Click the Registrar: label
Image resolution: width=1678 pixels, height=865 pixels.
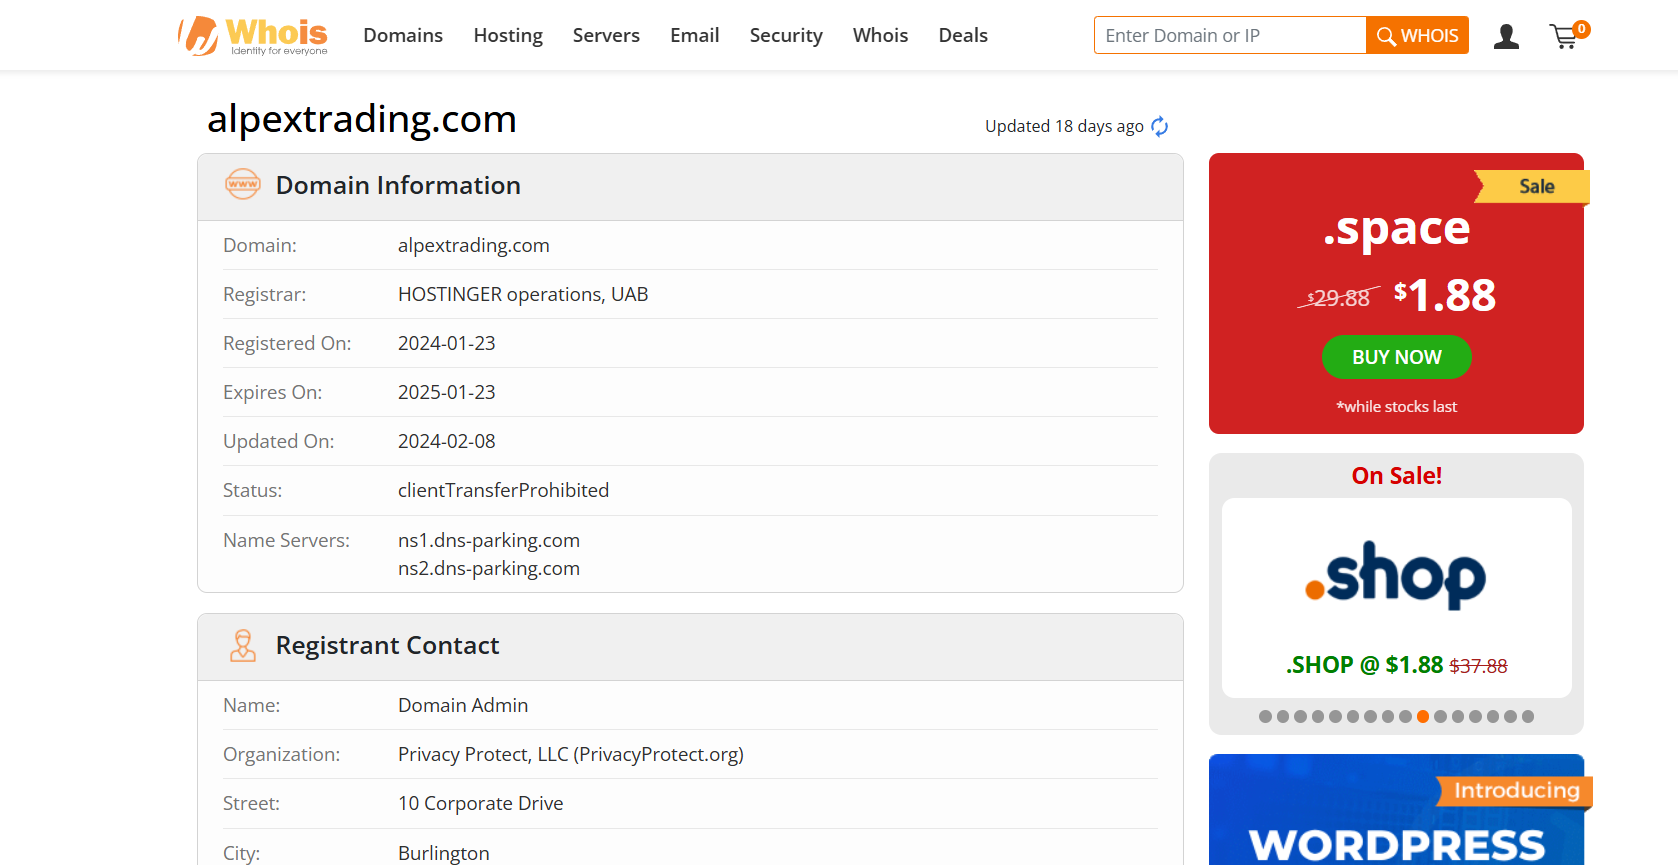point(264,294)
